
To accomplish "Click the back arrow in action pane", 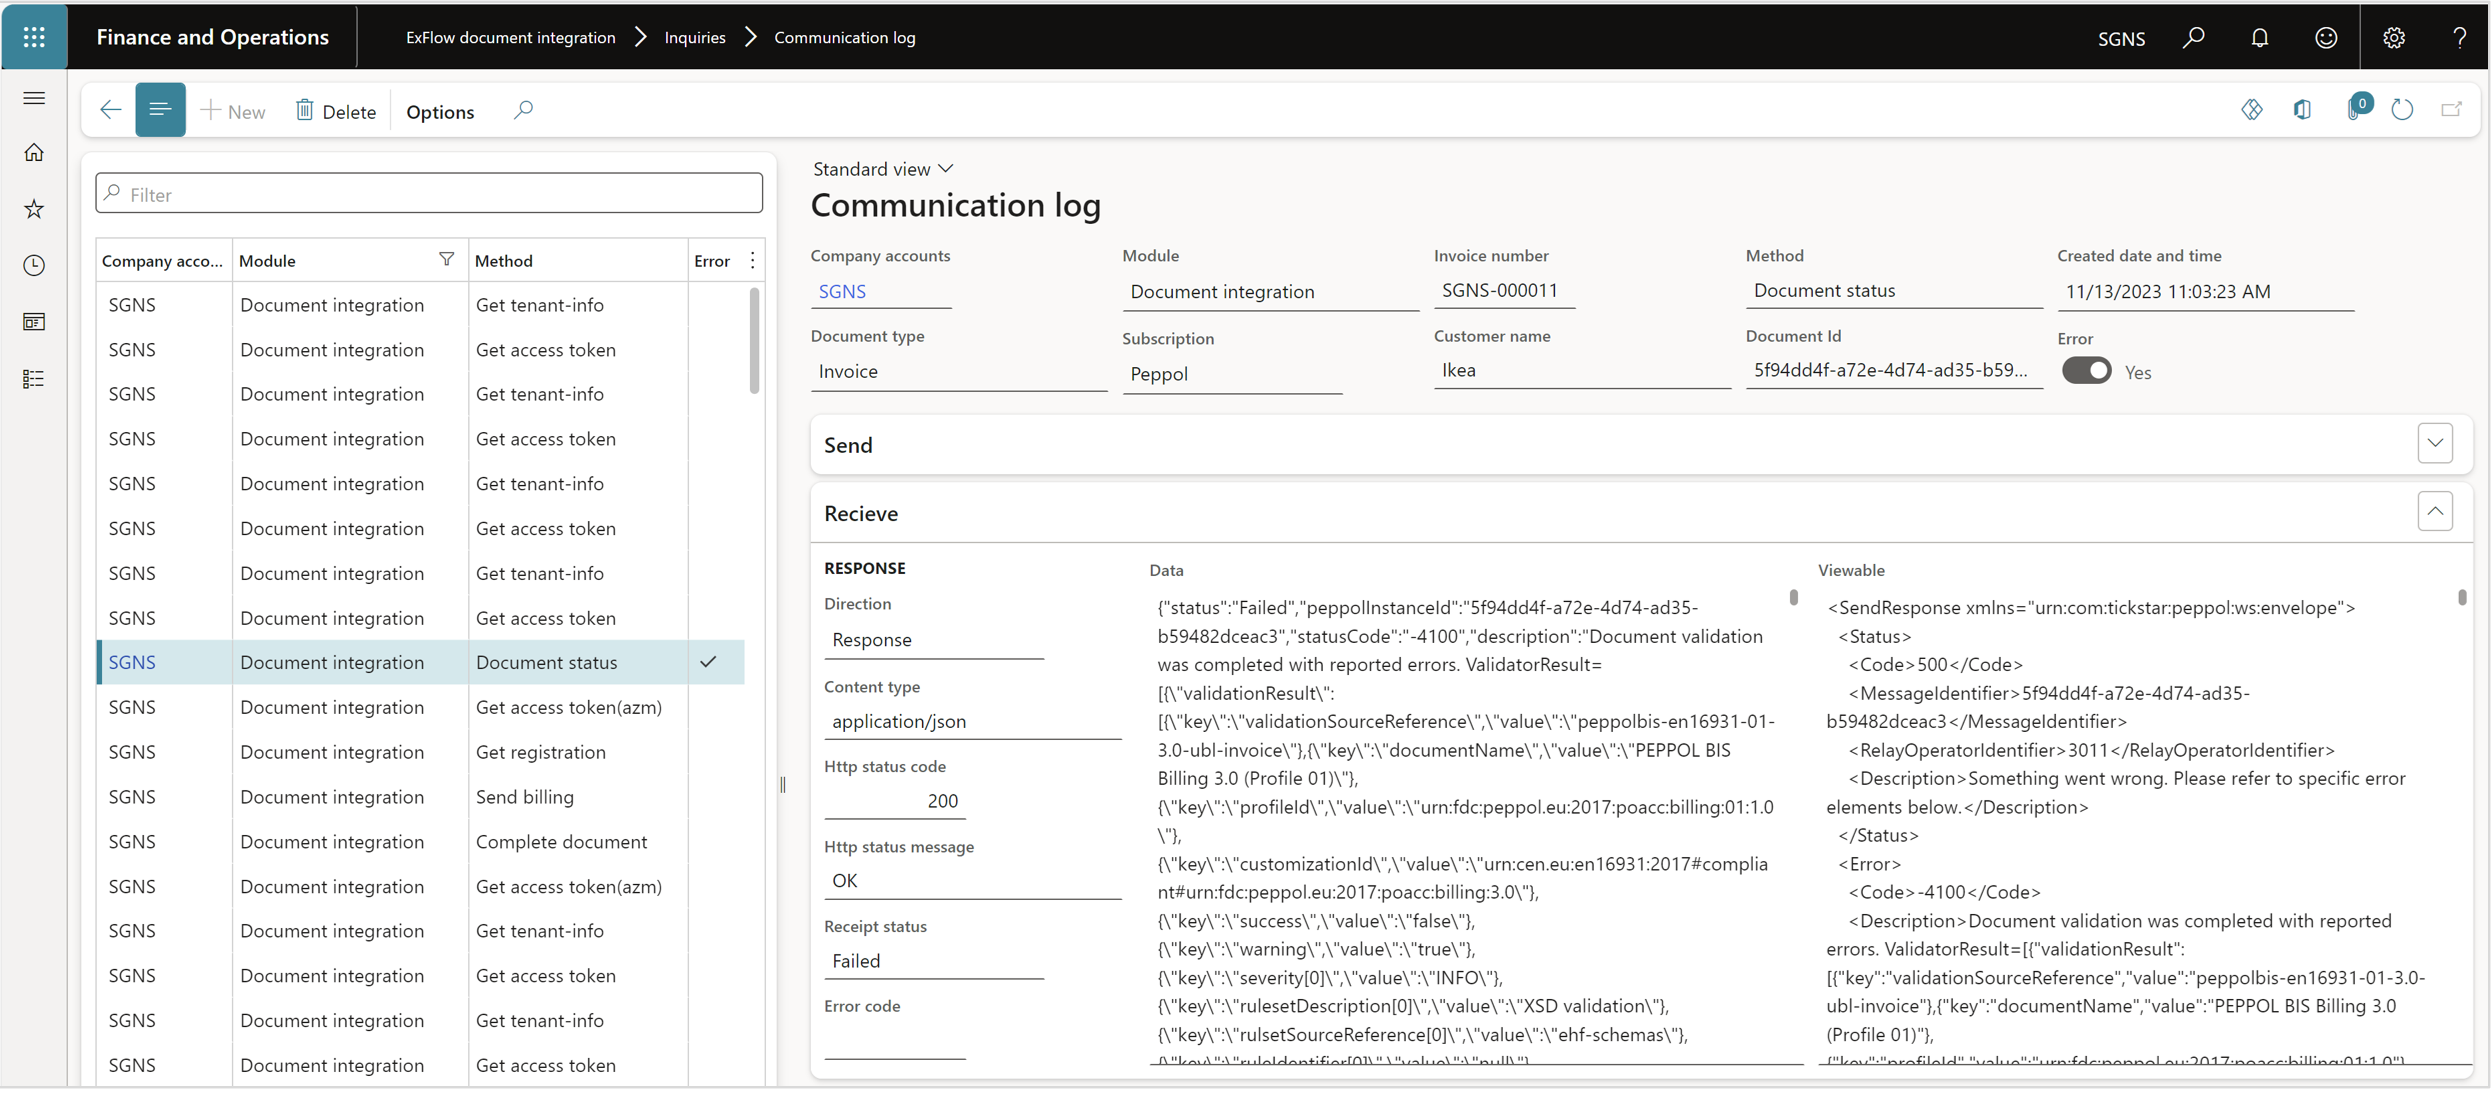I will tap(110, 110).
